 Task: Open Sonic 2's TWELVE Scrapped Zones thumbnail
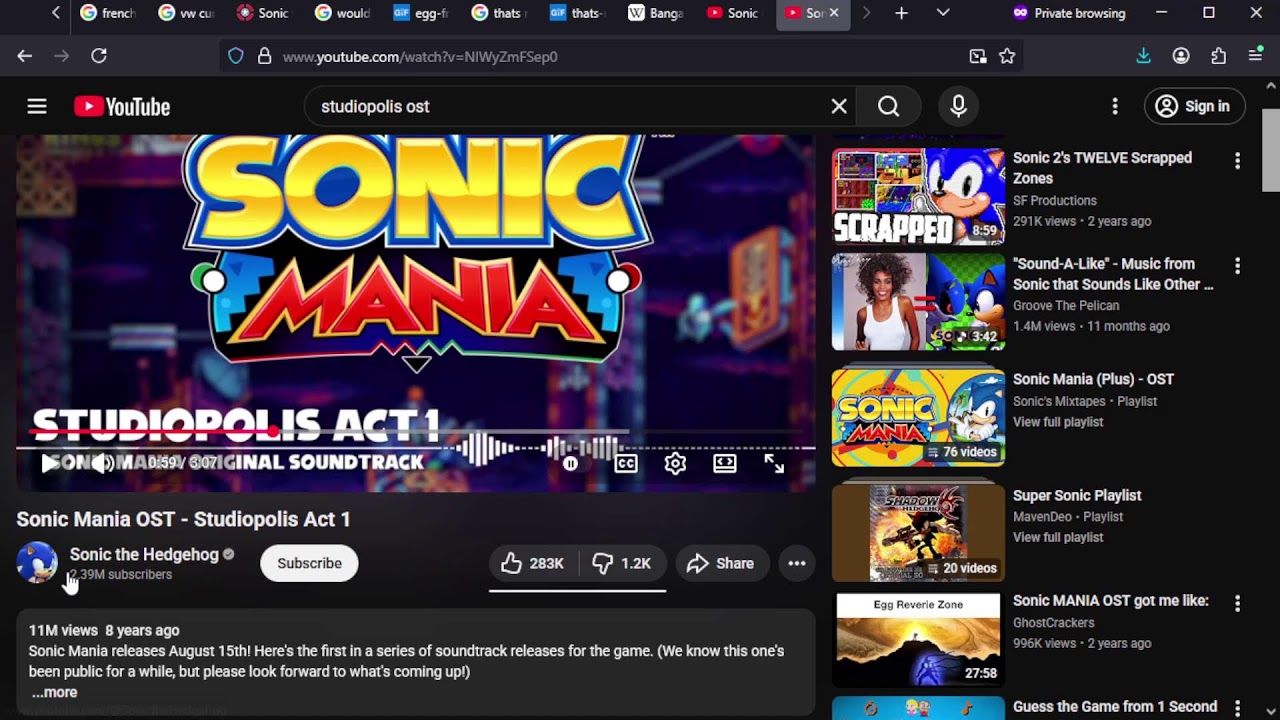(x=918, y=196)
